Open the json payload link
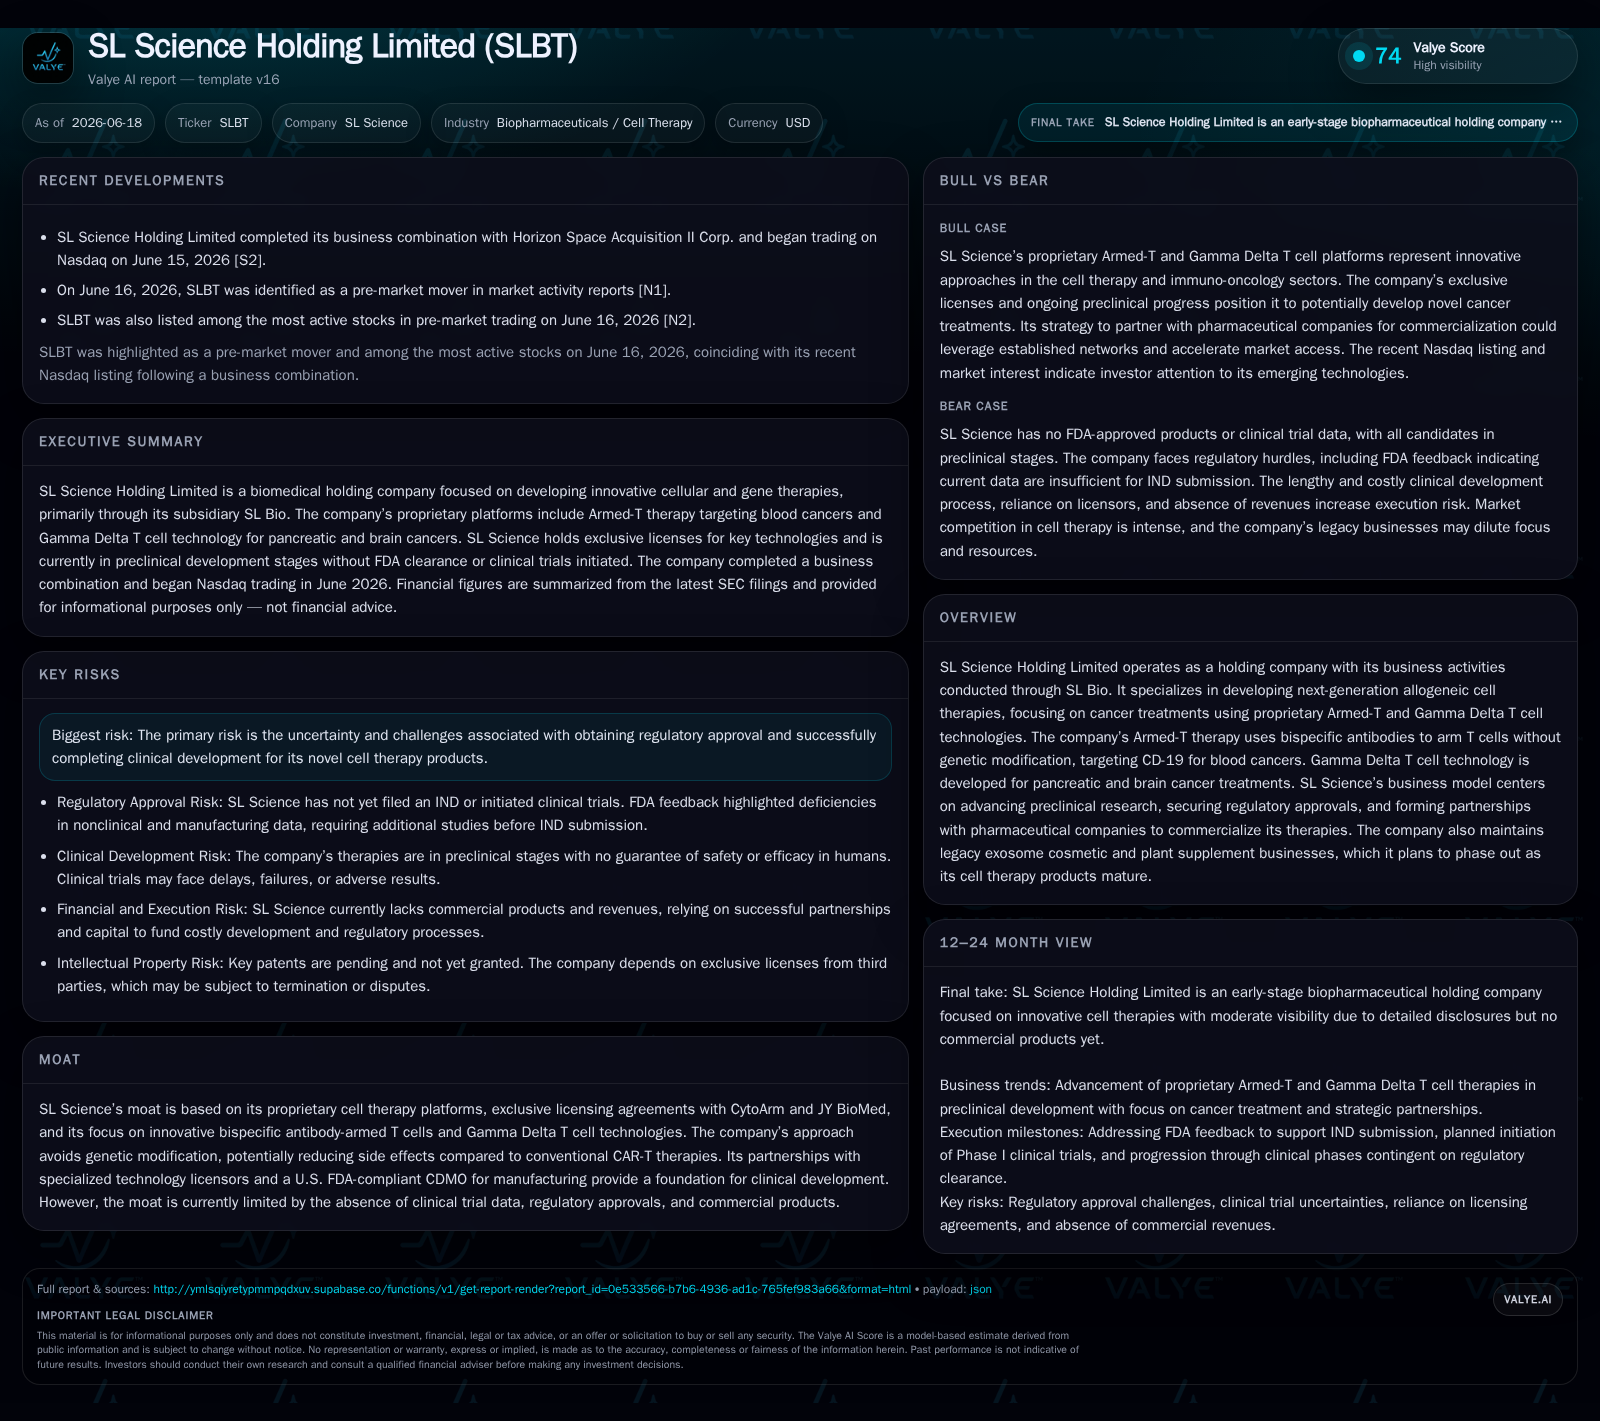This screenshot has width=1600, height=1421. click(x=980, y=1289)
